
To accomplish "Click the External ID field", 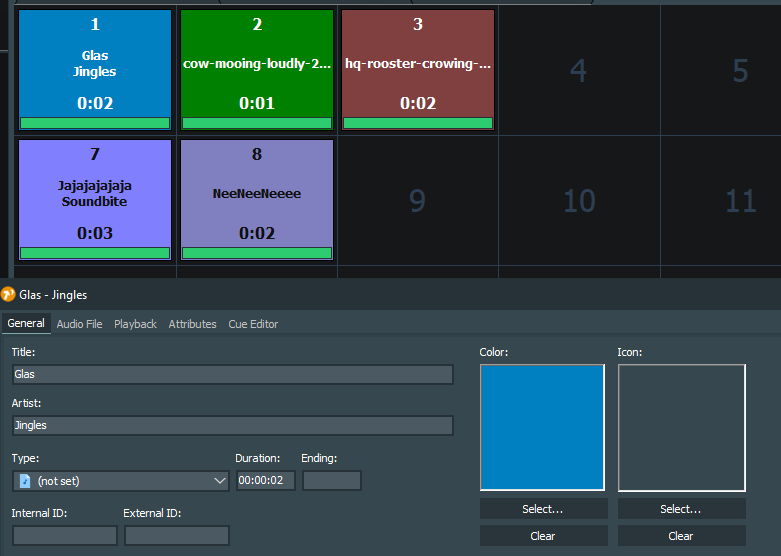I will click(177, 536).
